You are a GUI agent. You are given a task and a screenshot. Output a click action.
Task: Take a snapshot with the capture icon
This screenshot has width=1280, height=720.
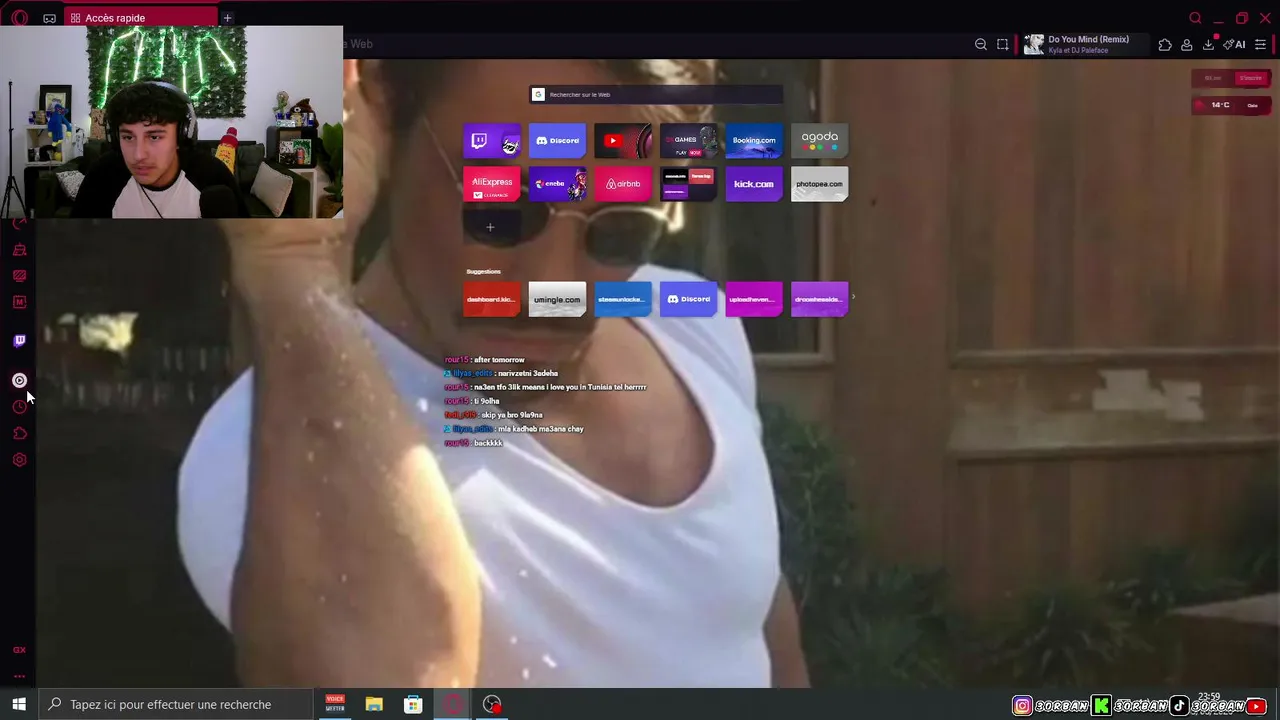click(1003, 44)
